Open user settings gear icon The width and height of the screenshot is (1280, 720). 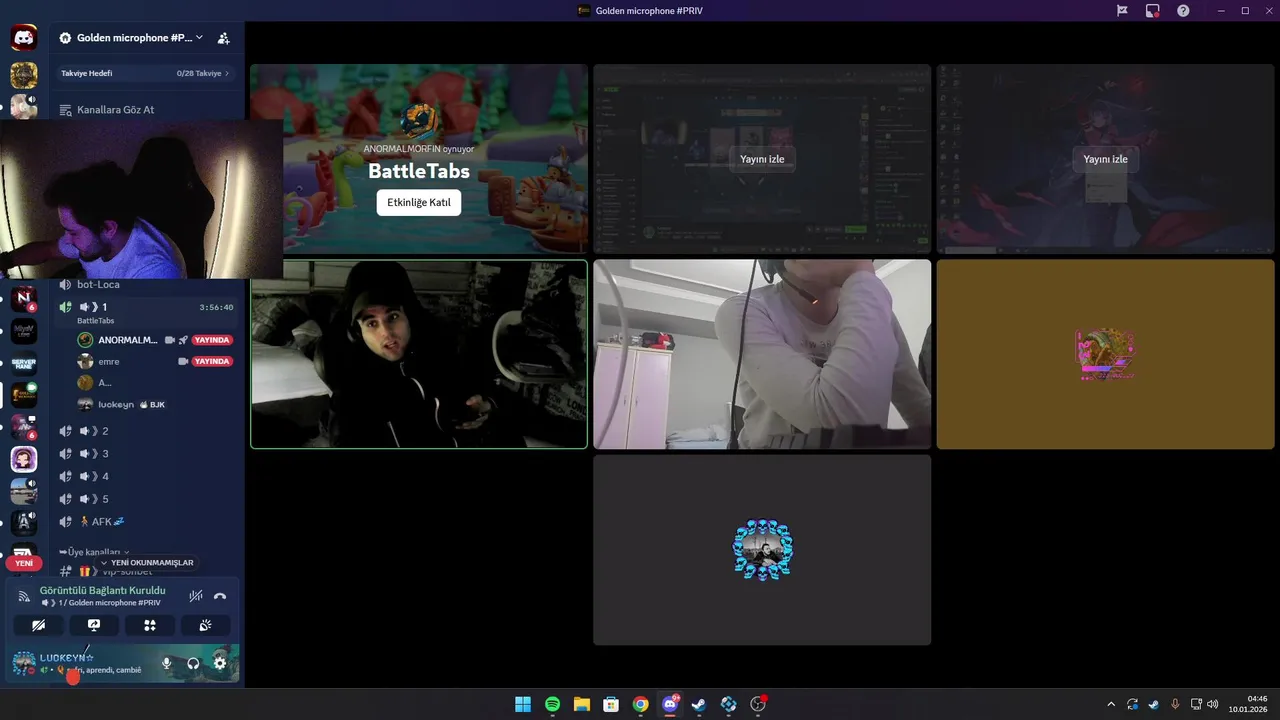click(220, 663)
